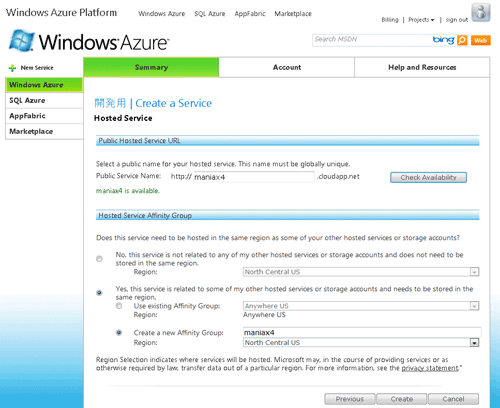
Task: Select SQL Azure in the sidebar
Action: point(44,100)
